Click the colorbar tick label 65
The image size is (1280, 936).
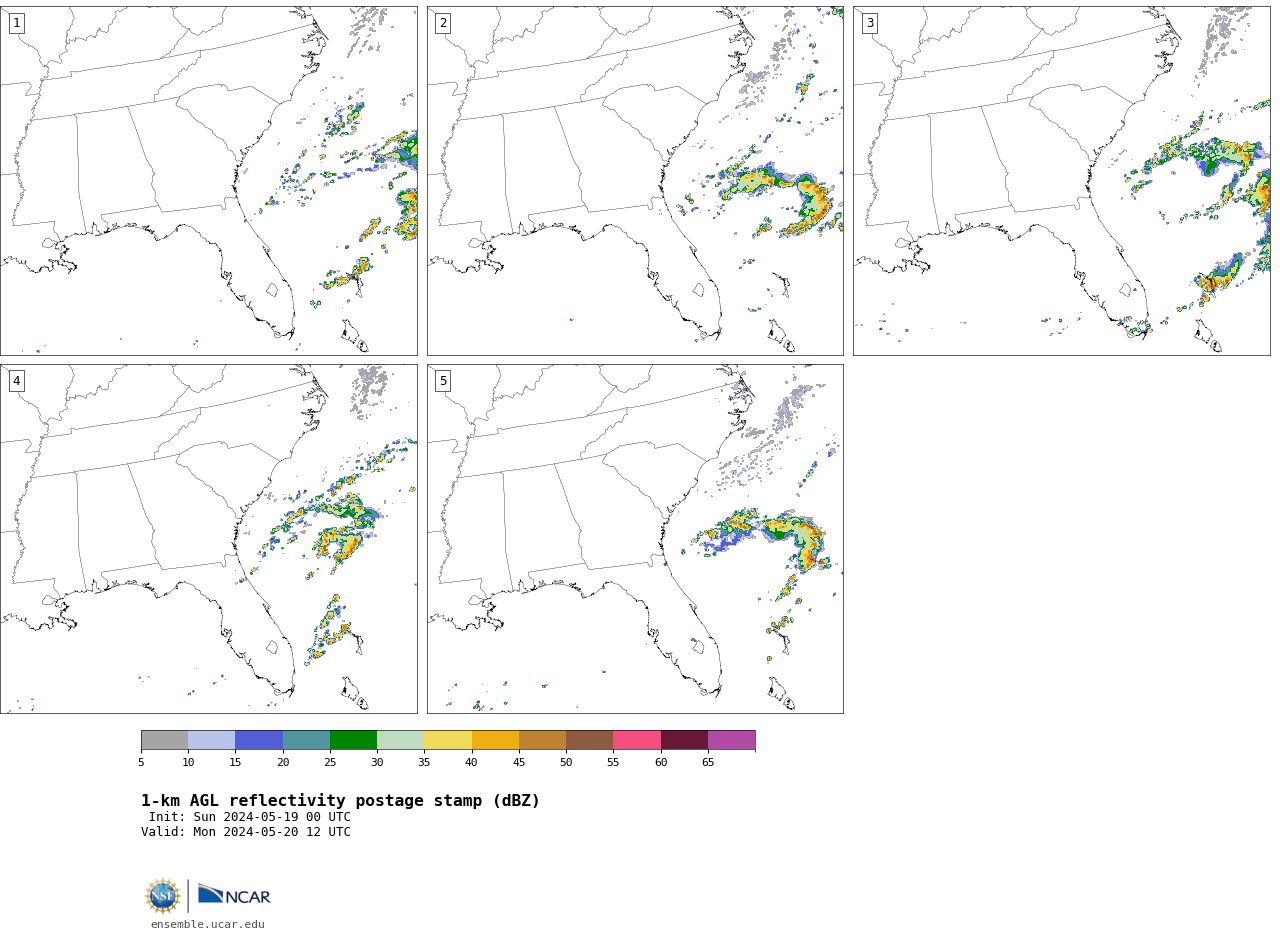[x=708, y=763]
